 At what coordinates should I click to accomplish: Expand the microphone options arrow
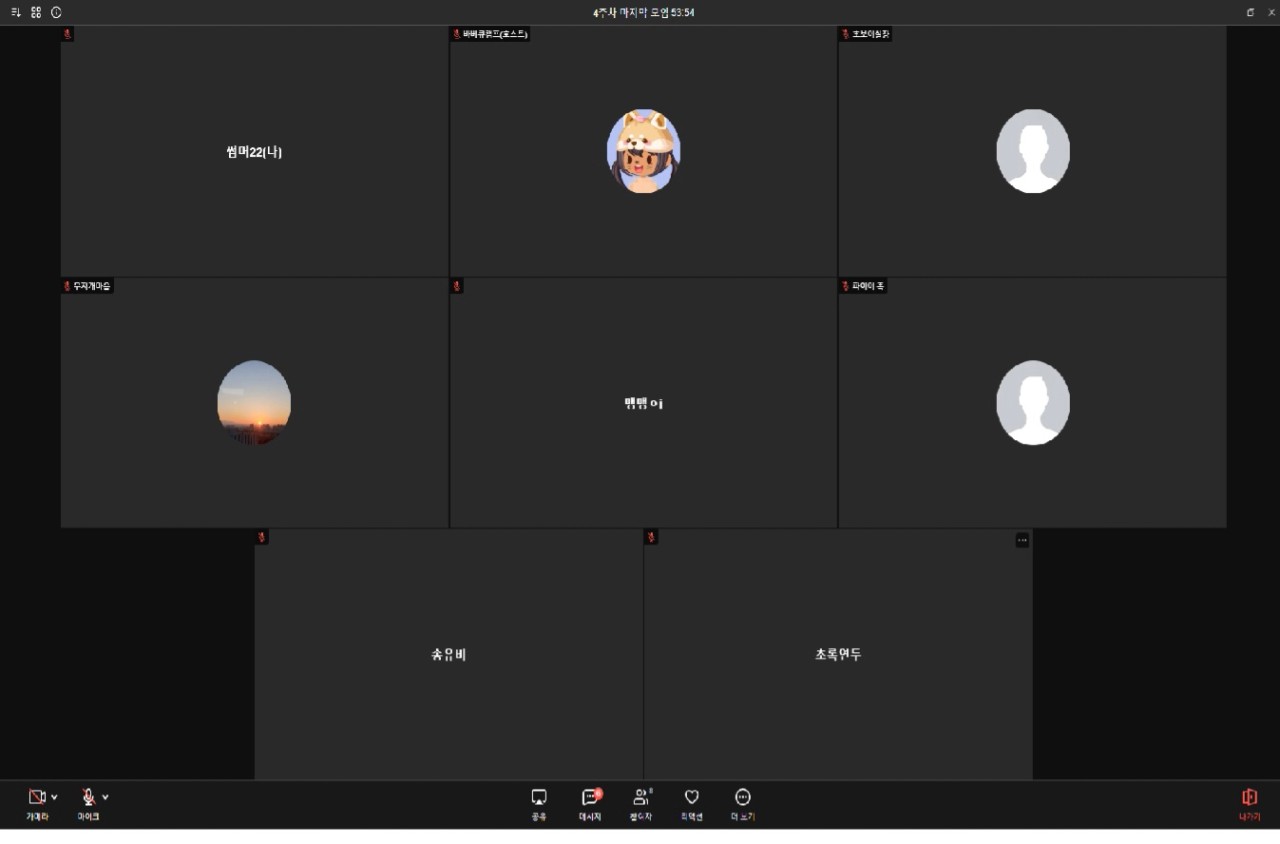[105, 797]
